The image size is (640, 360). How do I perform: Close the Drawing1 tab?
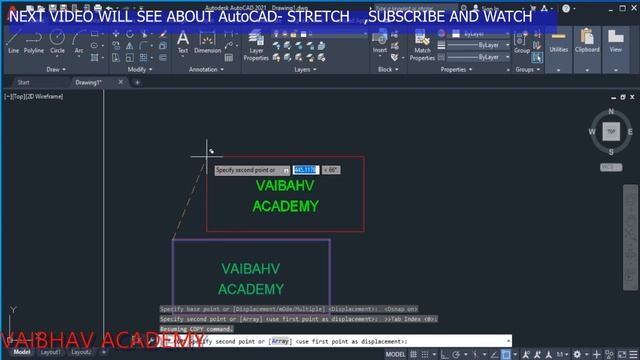[121, 82]
